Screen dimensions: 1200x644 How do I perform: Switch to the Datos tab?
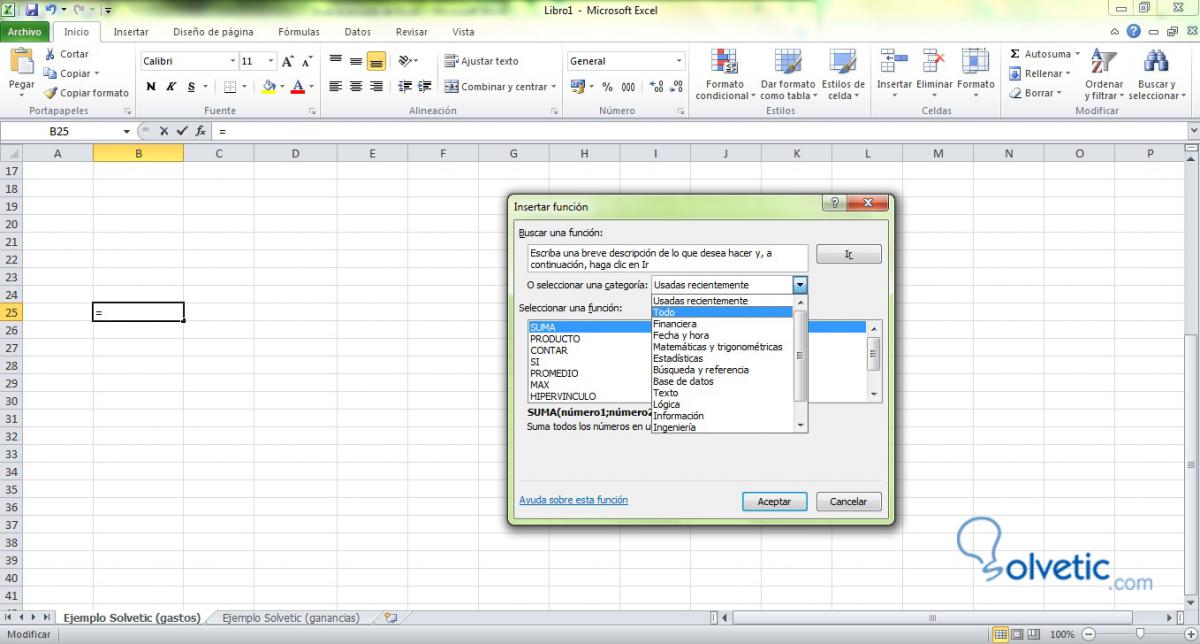tap(358, 32)
